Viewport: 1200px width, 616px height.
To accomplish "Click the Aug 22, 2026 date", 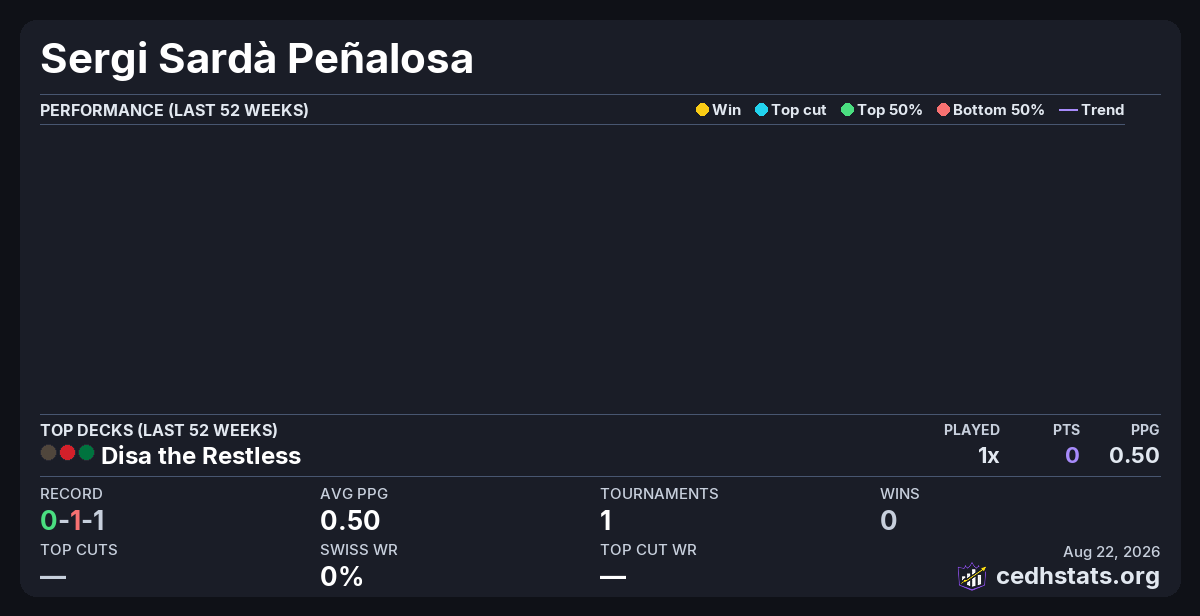I will pyautogui.click(x=1111, y=551).
